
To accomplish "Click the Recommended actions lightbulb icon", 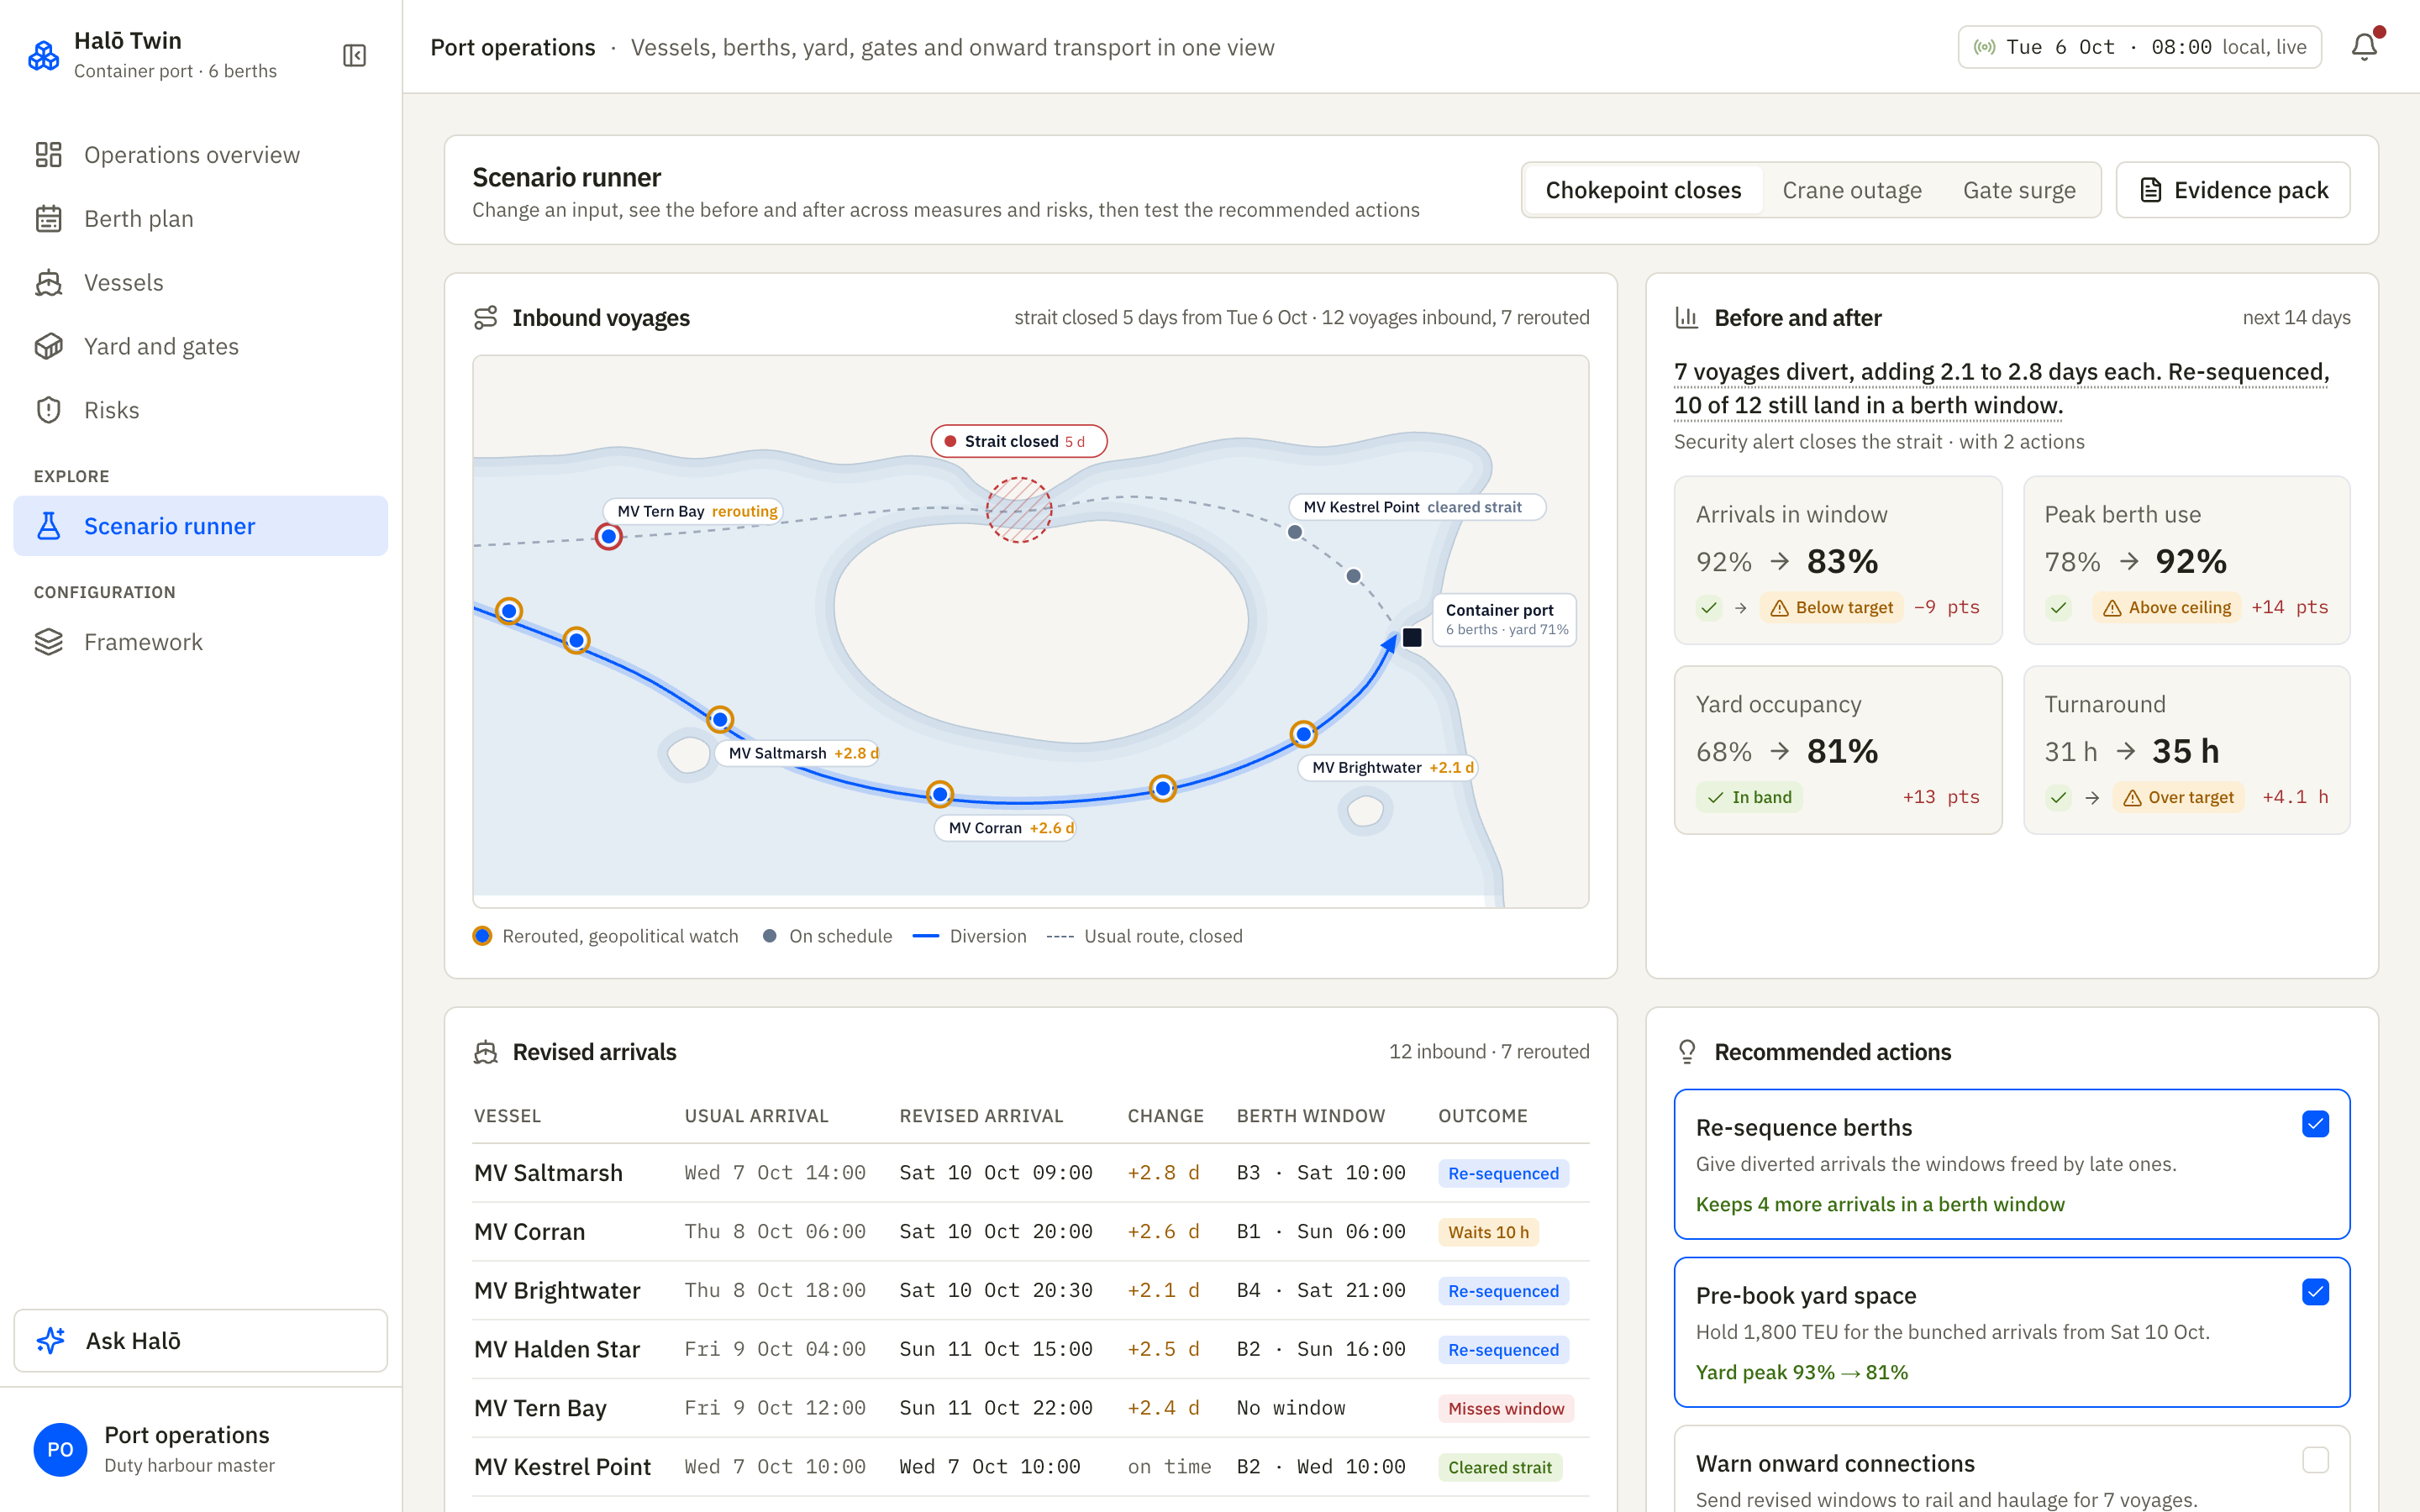I will [x=1687, y=1052].
